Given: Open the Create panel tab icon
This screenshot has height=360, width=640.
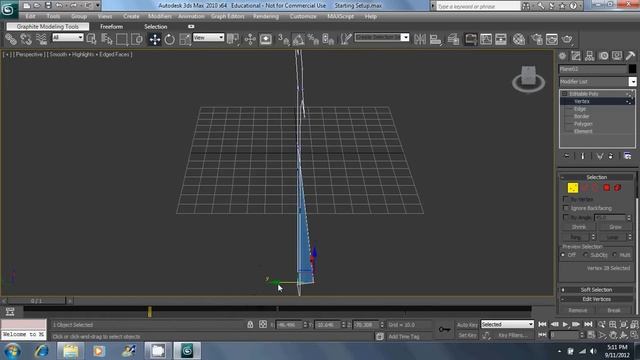Looking at the screenshot, I should tap(562, 56).
